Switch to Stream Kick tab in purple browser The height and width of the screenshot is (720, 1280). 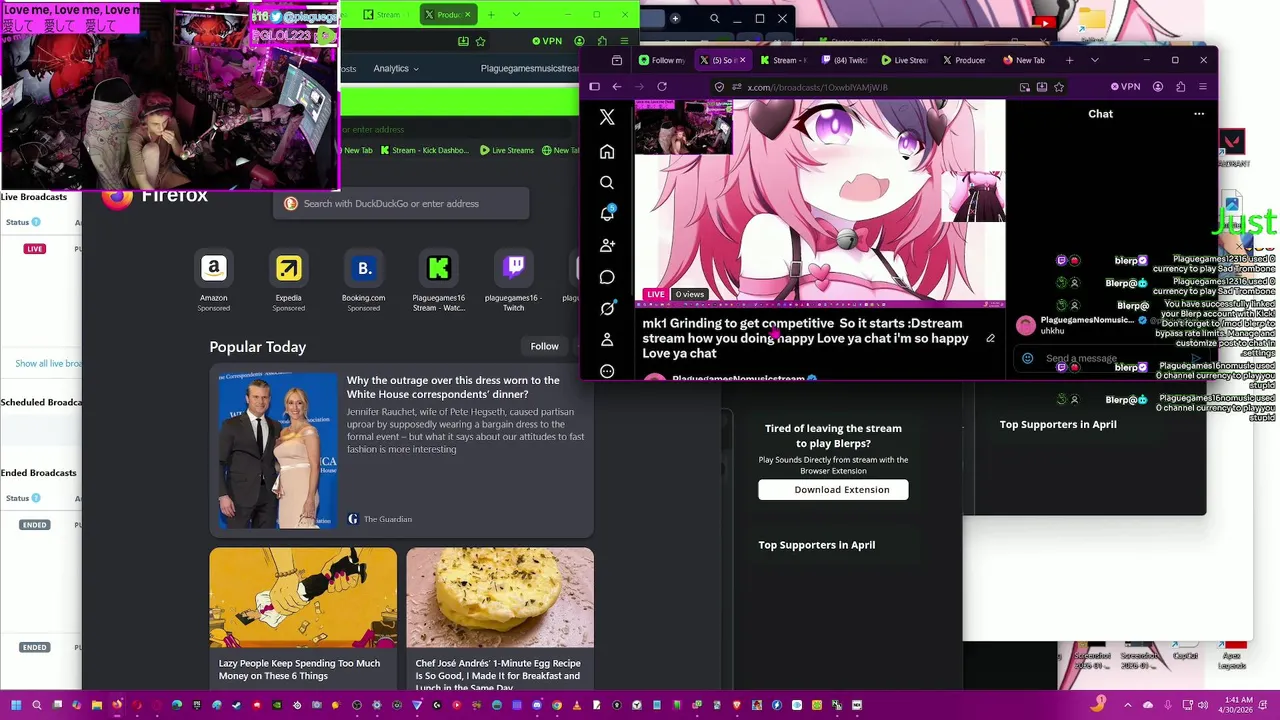[x=783, y=60]
